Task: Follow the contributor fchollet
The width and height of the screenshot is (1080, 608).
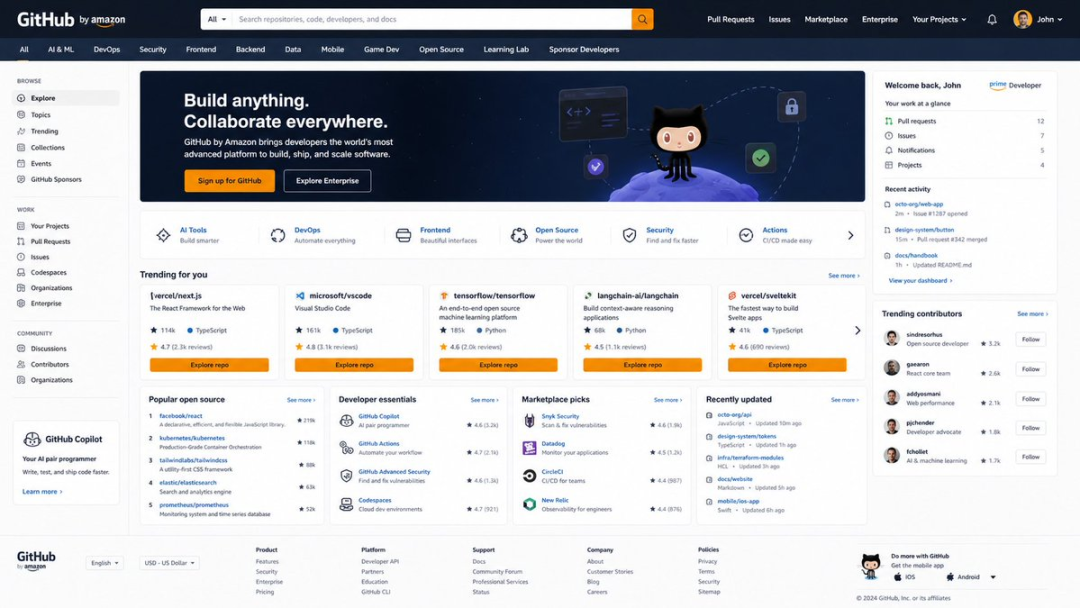Action: [x=1030, y=457]
